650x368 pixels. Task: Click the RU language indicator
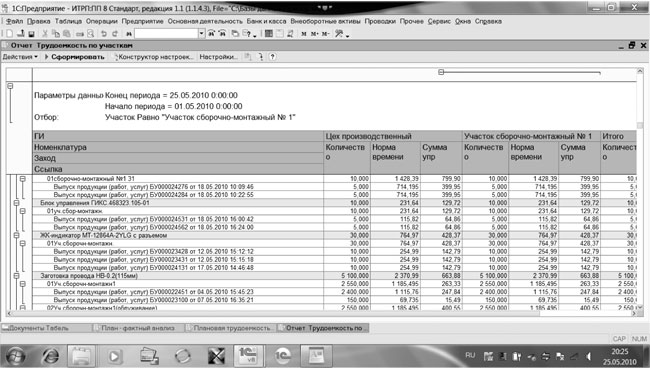point(470,355)
